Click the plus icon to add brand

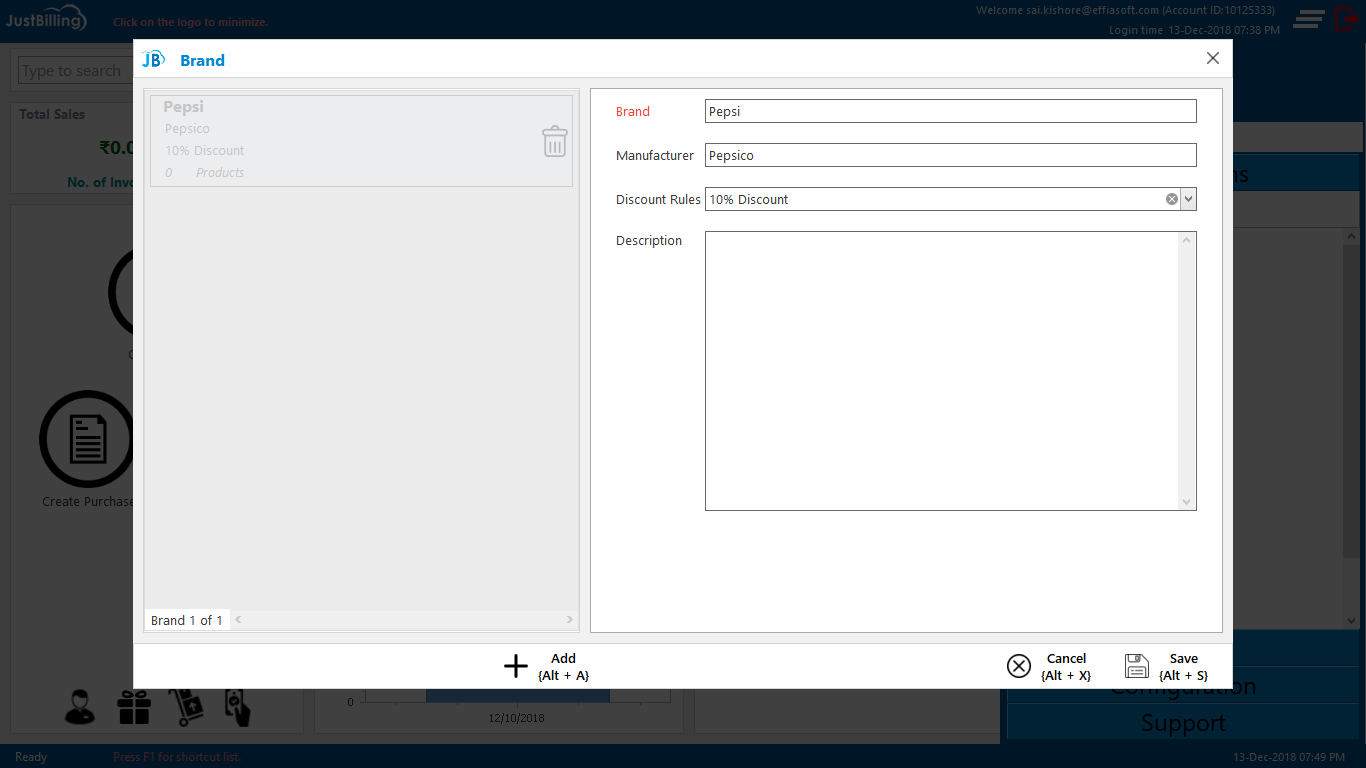tap(515, 666)
